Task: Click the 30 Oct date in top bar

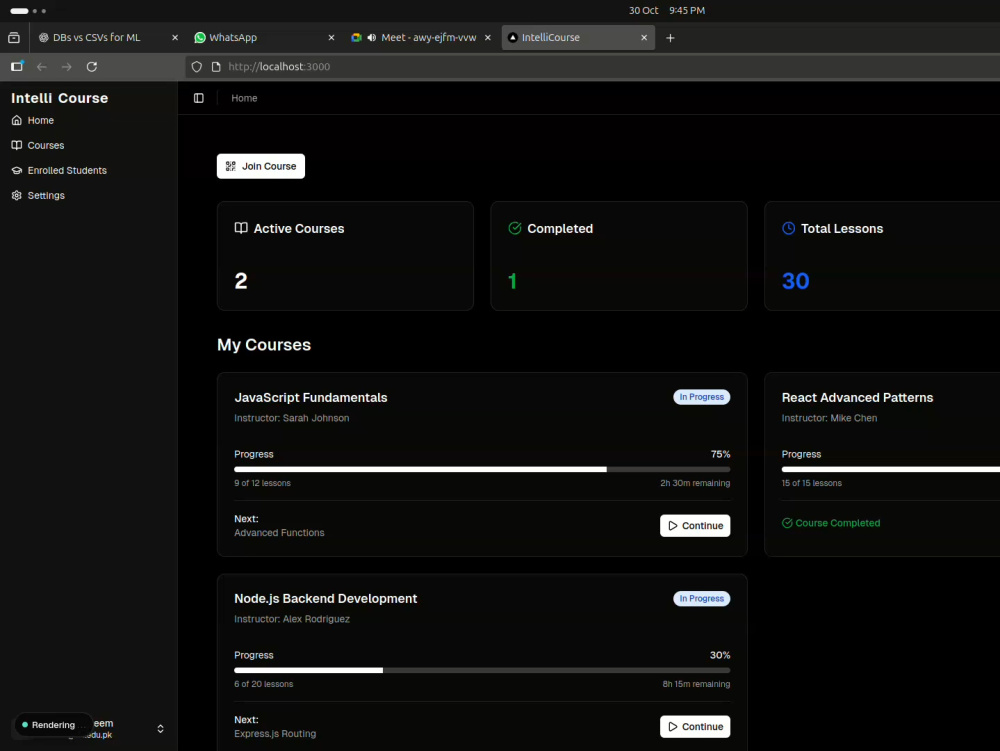Action: pyautogui.click(x=643, y=10)
